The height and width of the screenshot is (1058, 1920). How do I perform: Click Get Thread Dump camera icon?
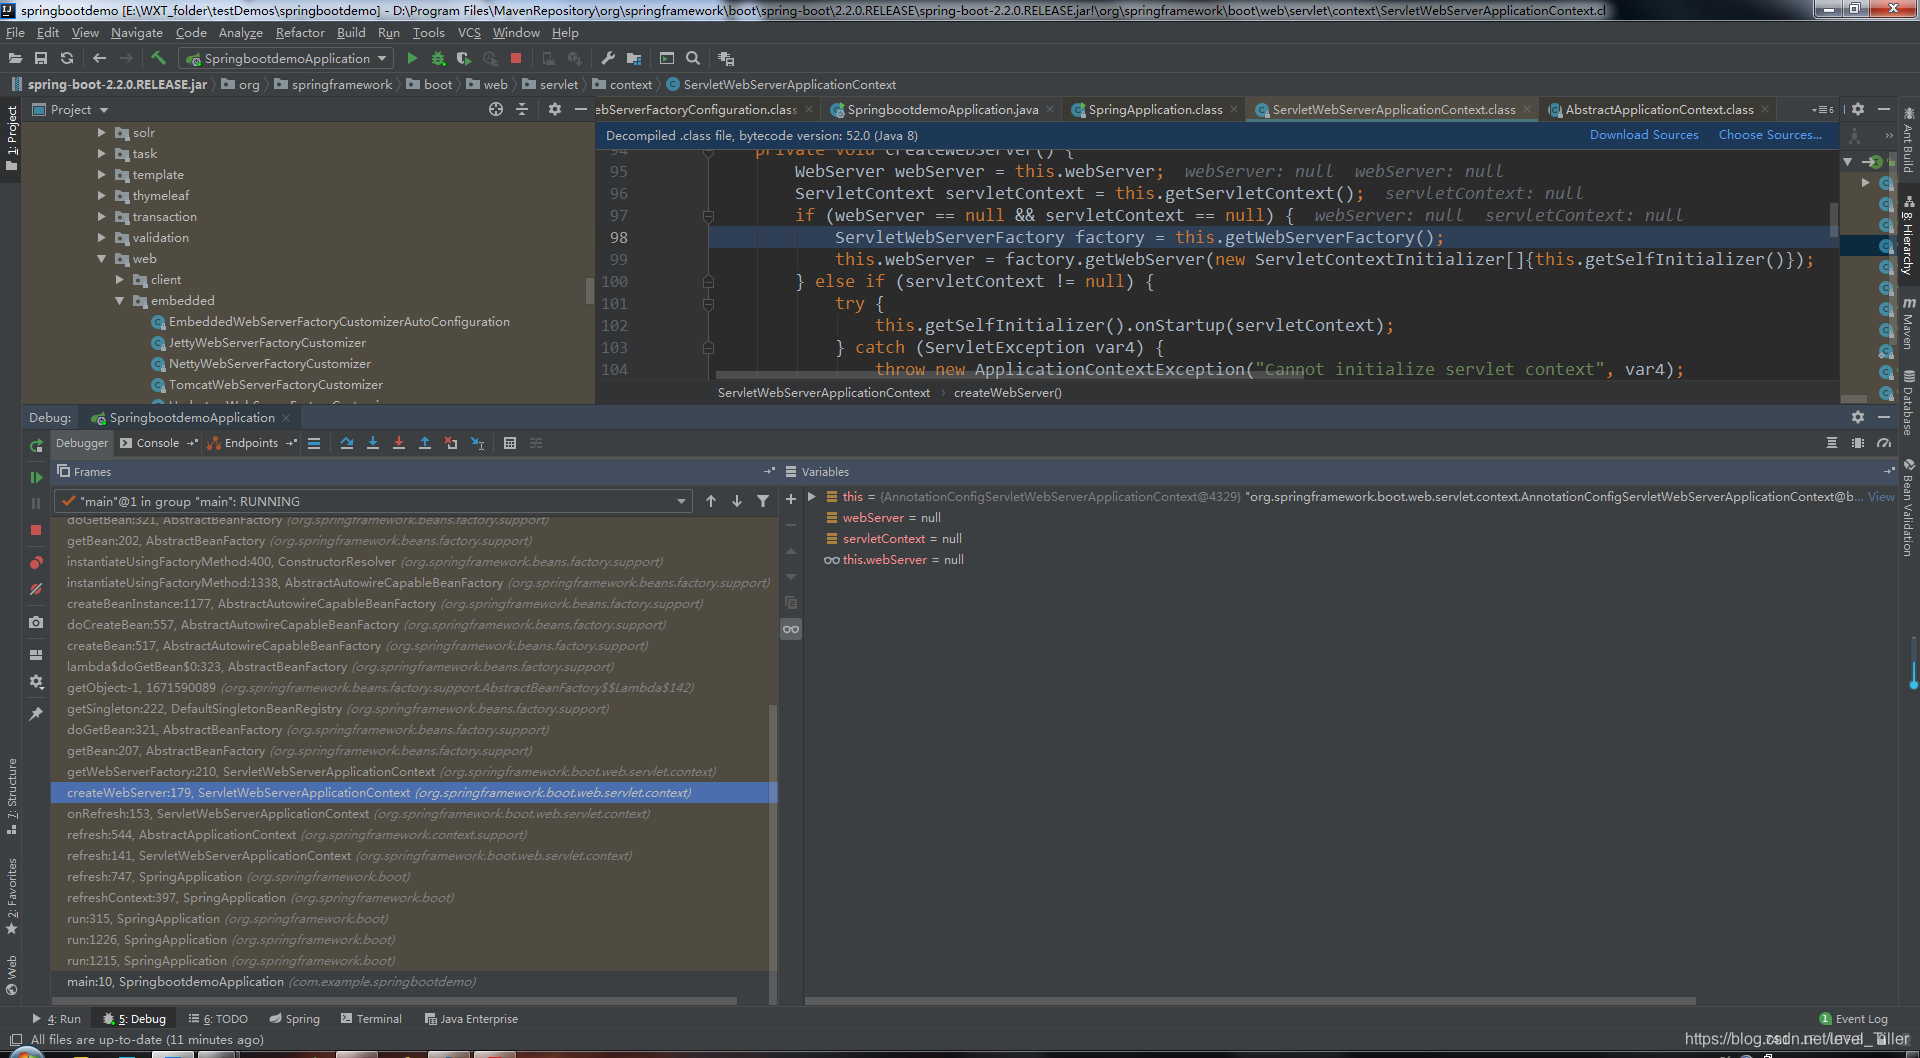pos(36,622)
